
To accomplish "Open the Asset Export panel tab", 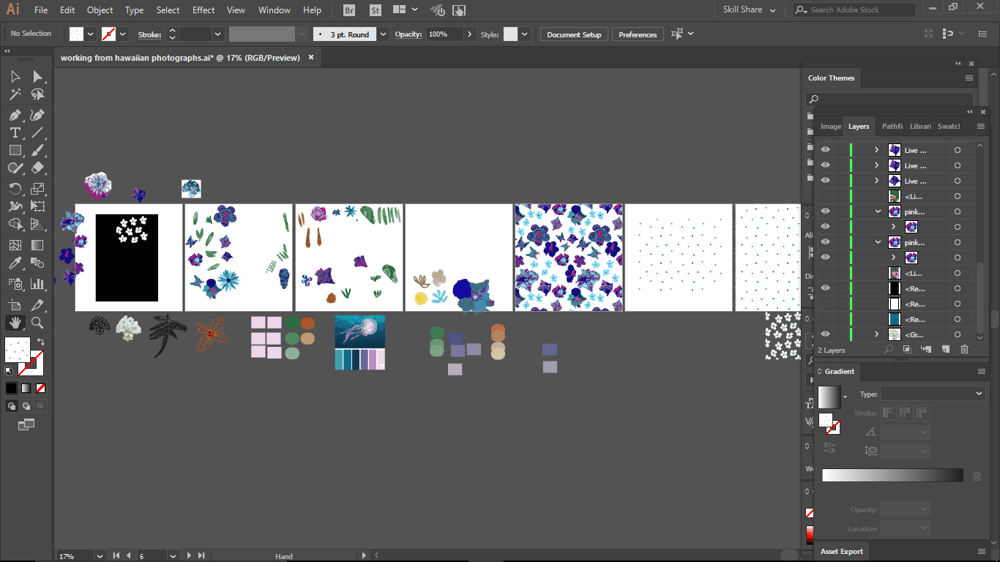I will click(x=841, y=551).
